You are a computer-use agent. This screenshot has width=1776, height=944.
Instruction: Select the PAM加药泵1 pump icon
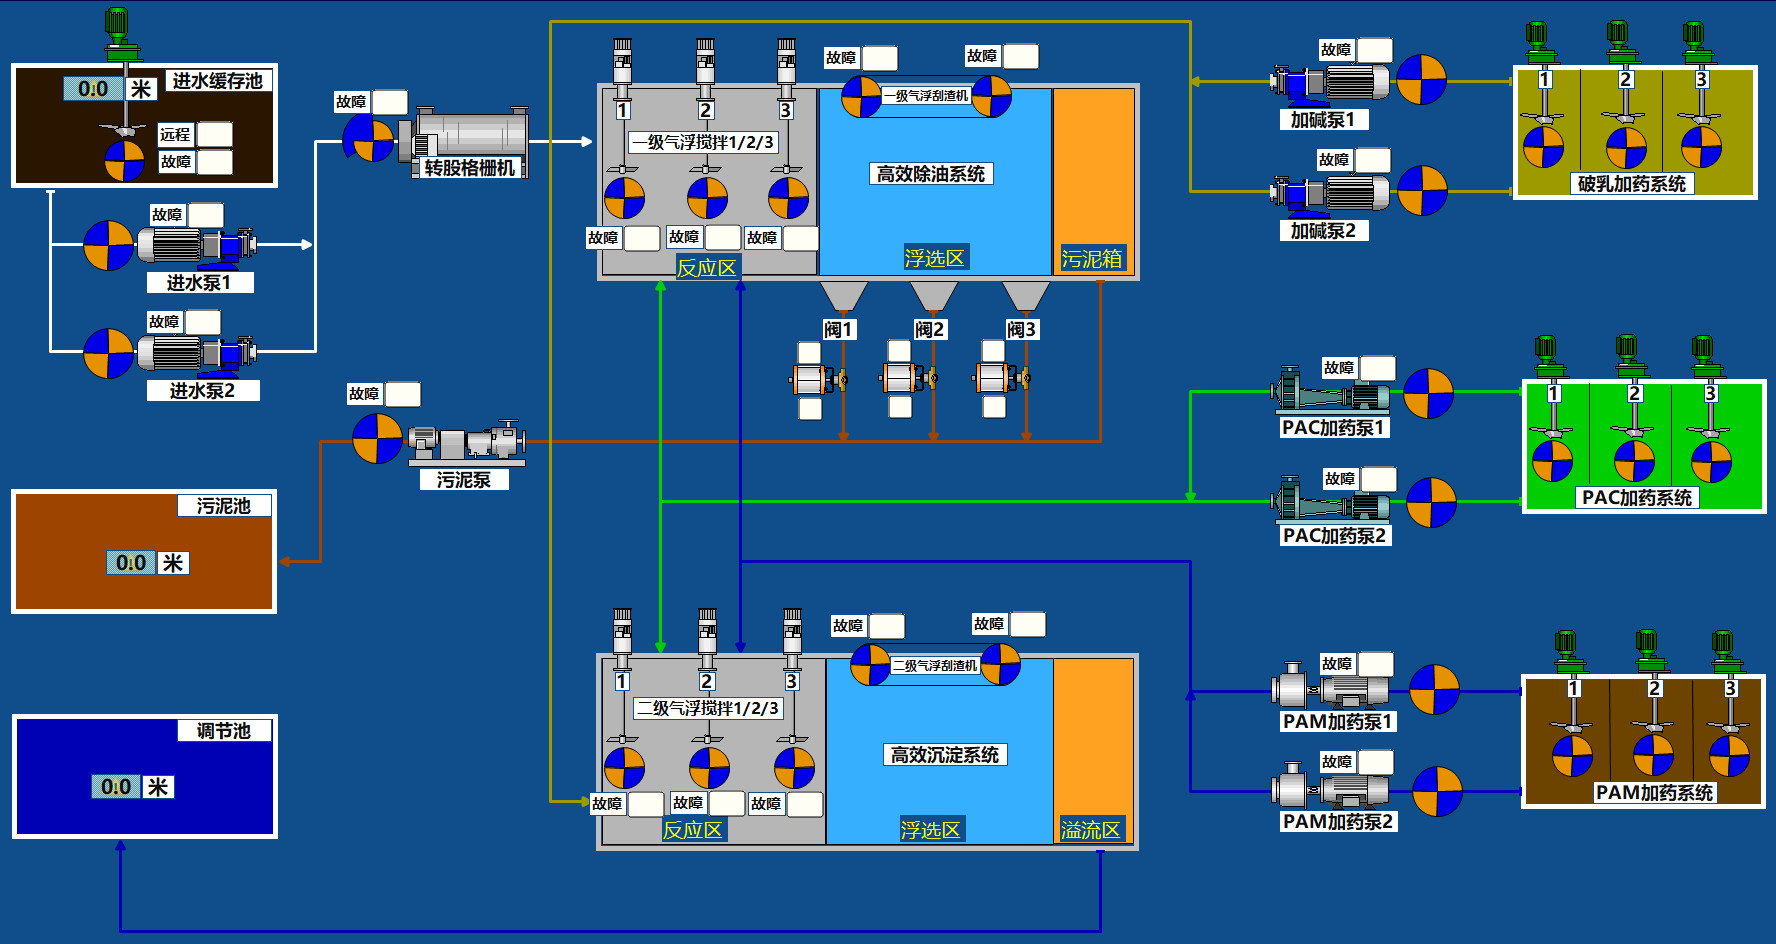coord(1330,689)
